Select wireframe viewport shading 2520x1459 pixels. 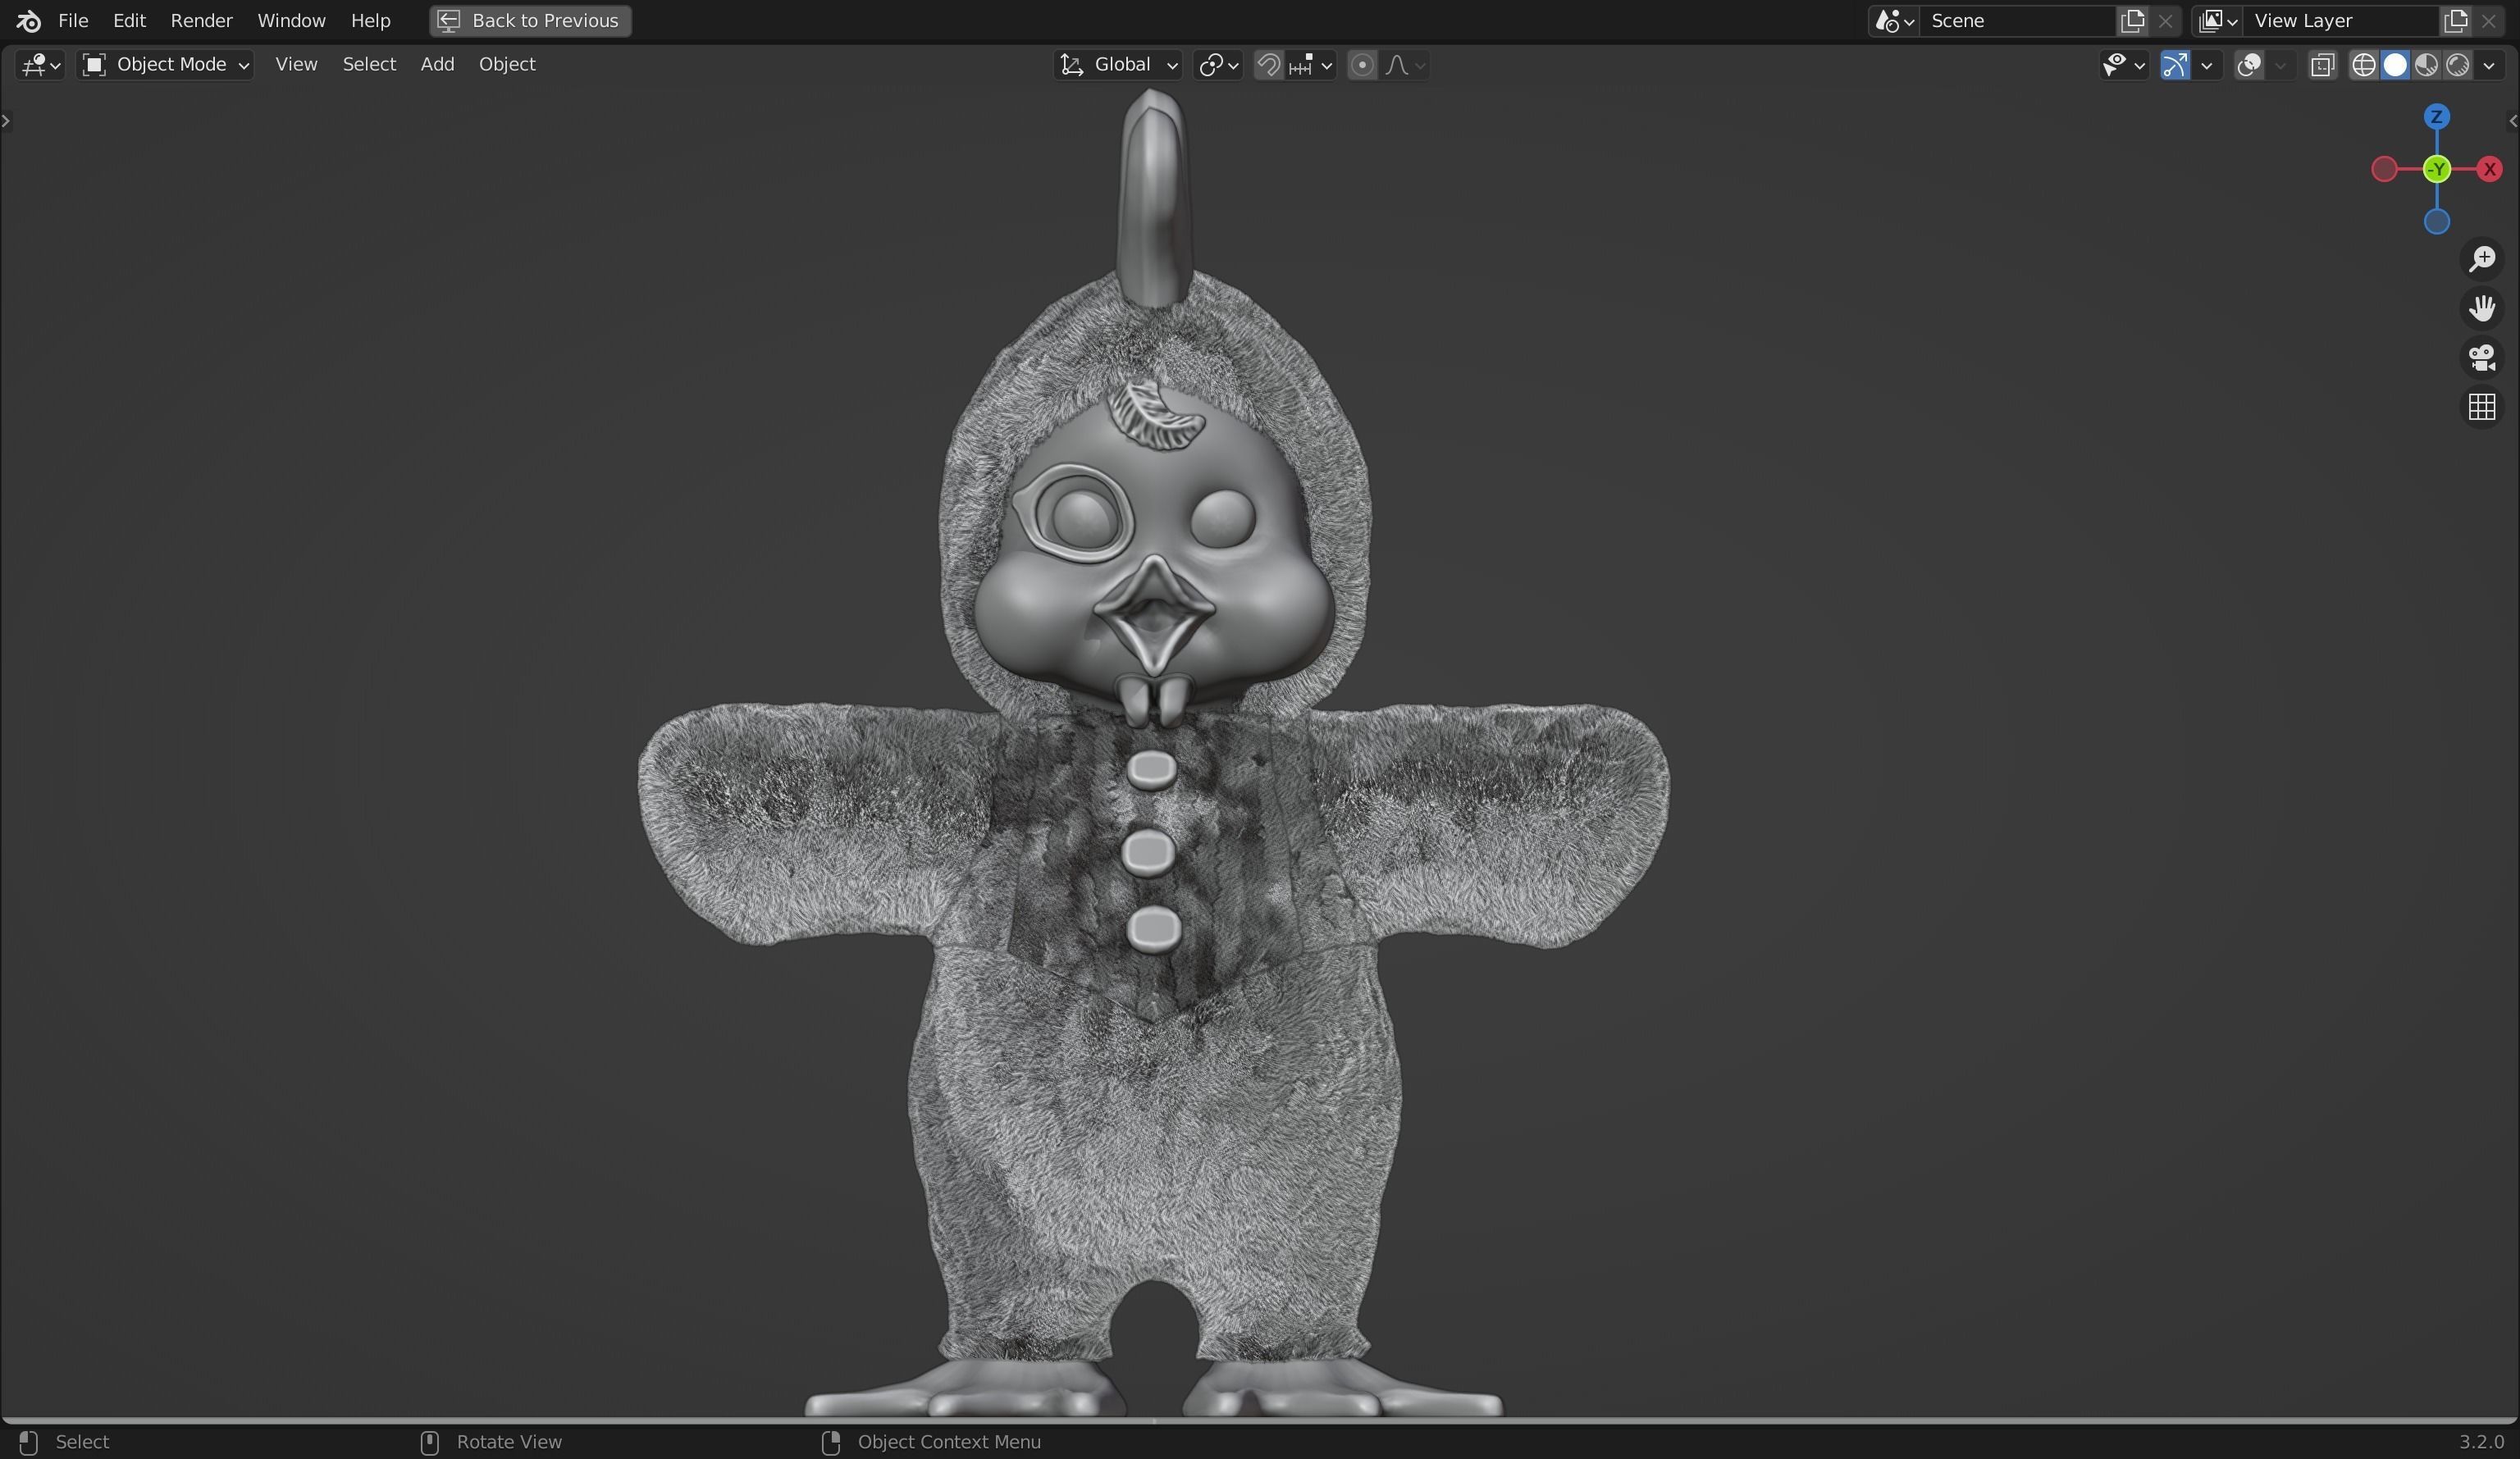2363,65
